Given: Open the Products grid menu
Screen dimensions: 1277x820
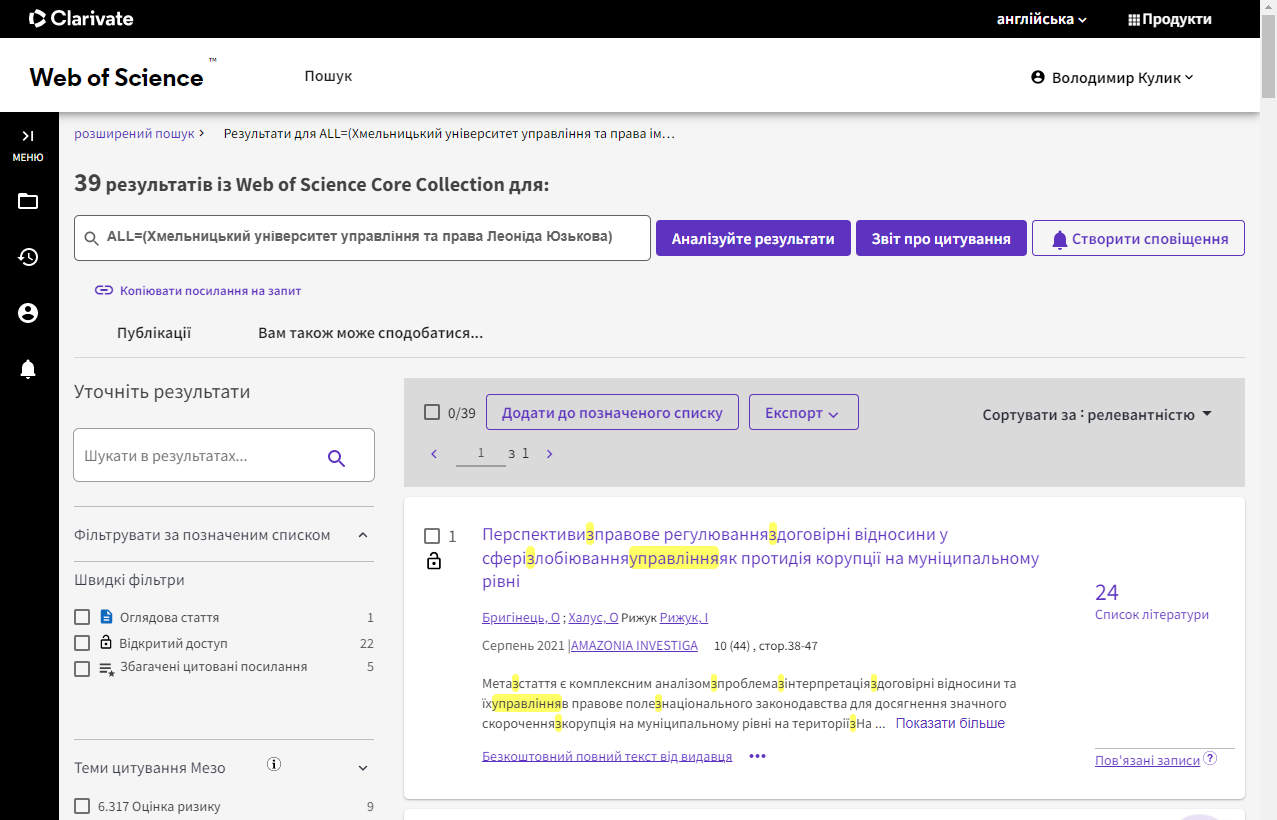Looking at the screenshot, I should click(x=1170, y=19).
